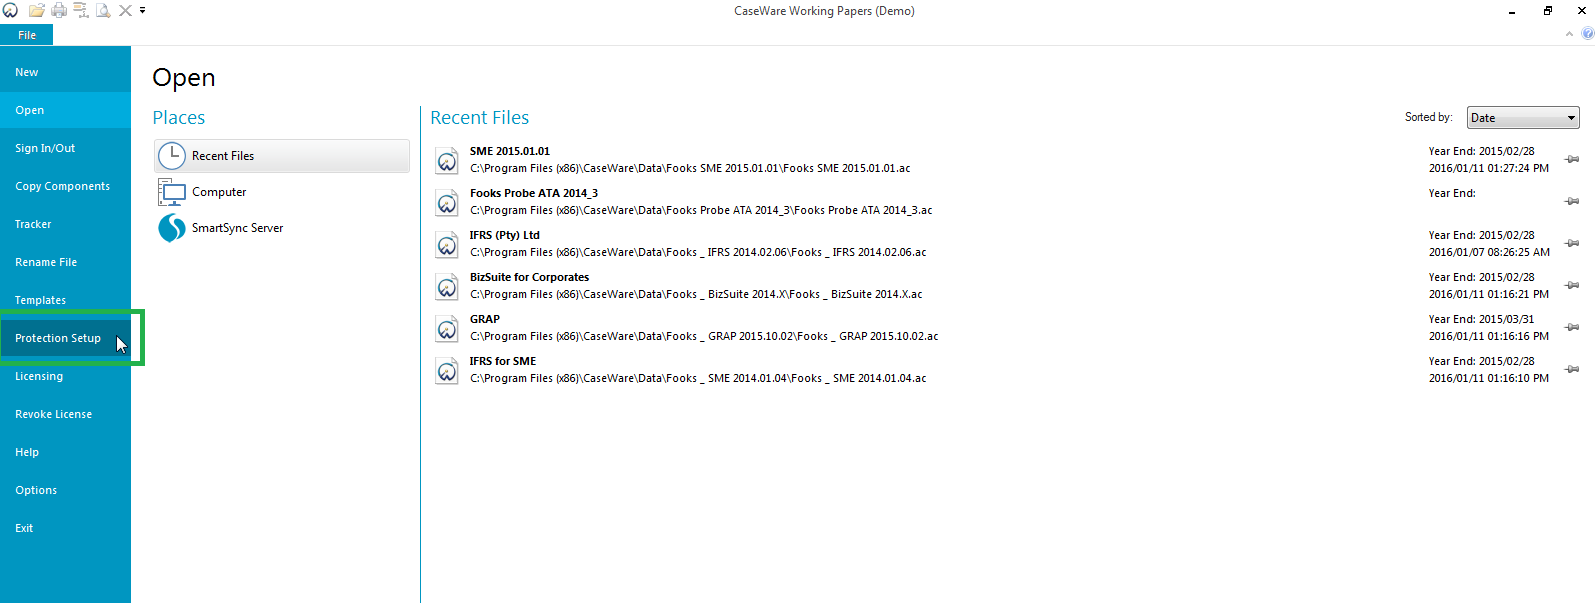The width and height of the screenshot is (1595, 603).
Task: Pin the SME 2015.01.01 recent file
Action: click(x=1572, y=160)
